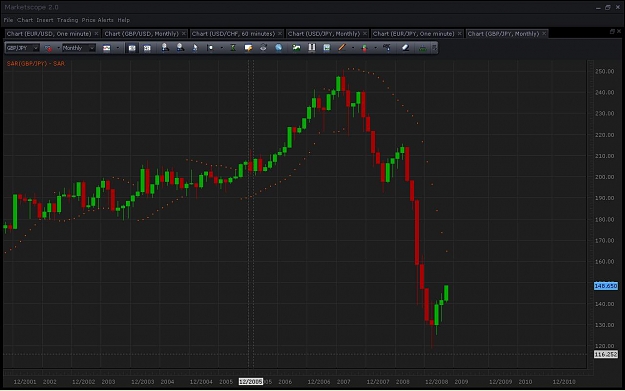
Task: Expand the chart type dropdown arrow
Action: pyautogui.click(x=117, y=48)
